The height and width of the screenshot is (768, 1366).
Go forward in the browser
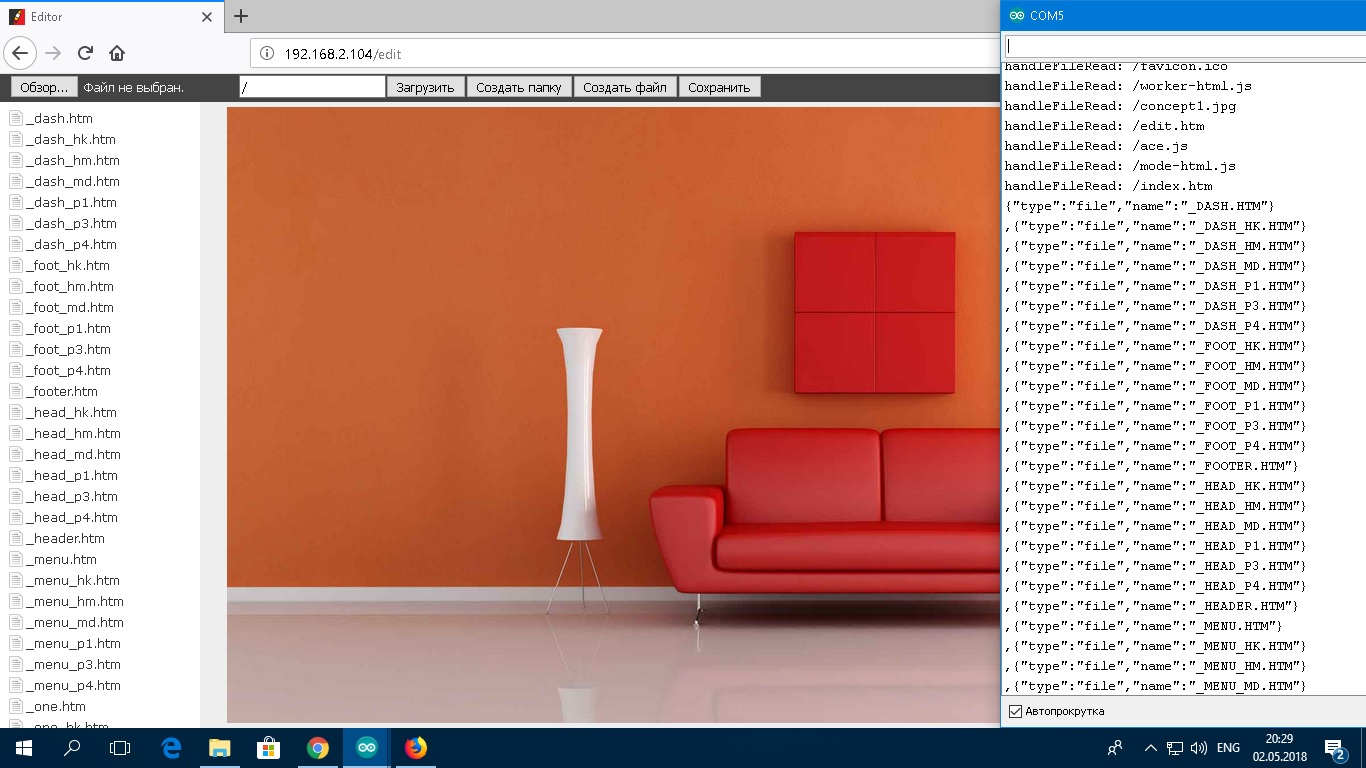[53, 53]
